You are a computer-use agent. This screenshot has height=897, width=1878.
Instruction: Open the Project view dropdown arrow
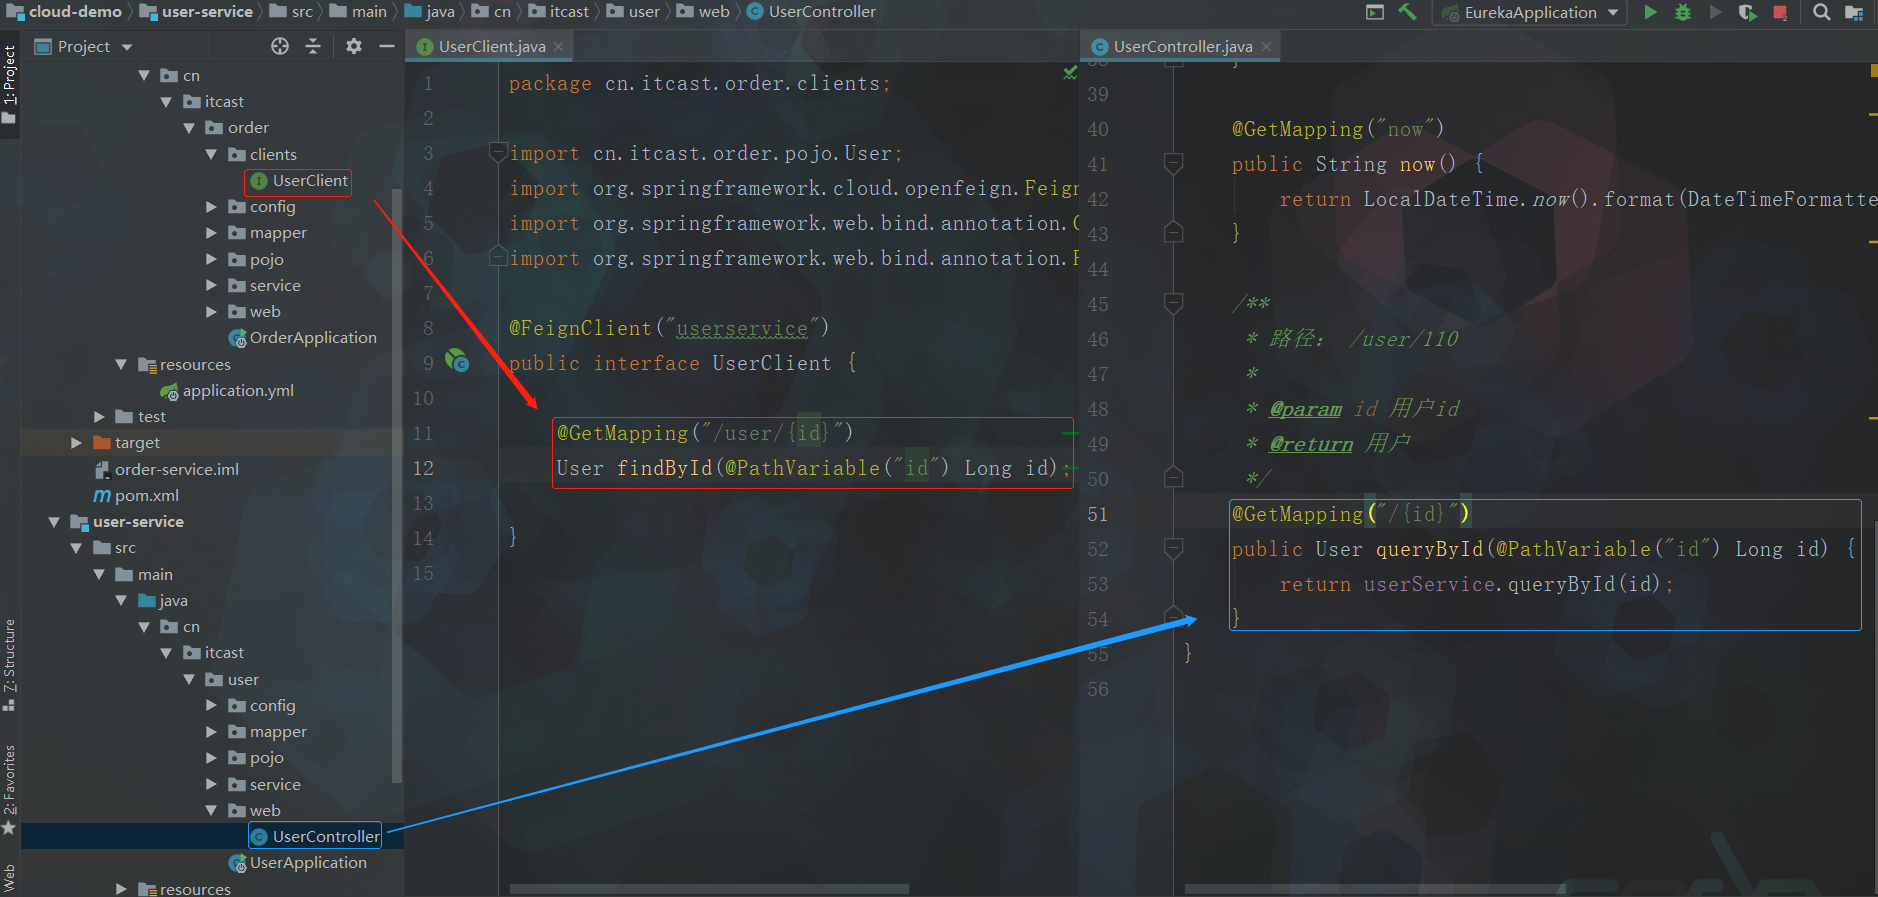click(x=127, y=47)
